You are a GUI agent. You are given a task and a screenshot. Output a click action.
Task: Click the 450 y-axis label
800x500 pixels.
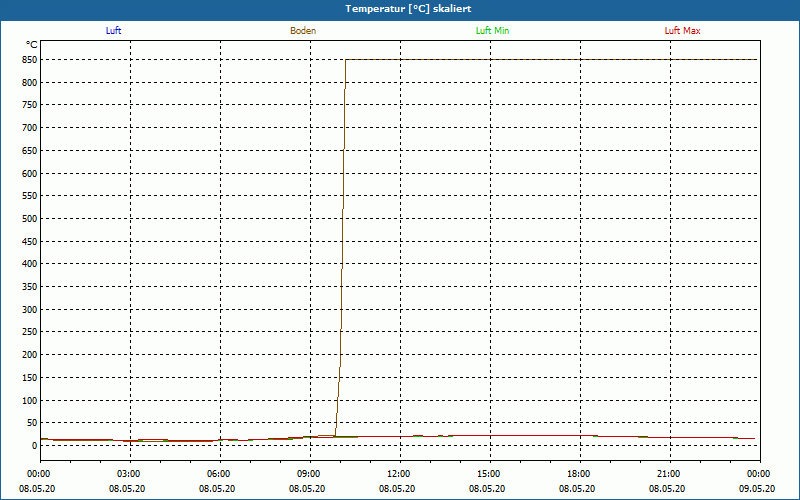[30, 241]
